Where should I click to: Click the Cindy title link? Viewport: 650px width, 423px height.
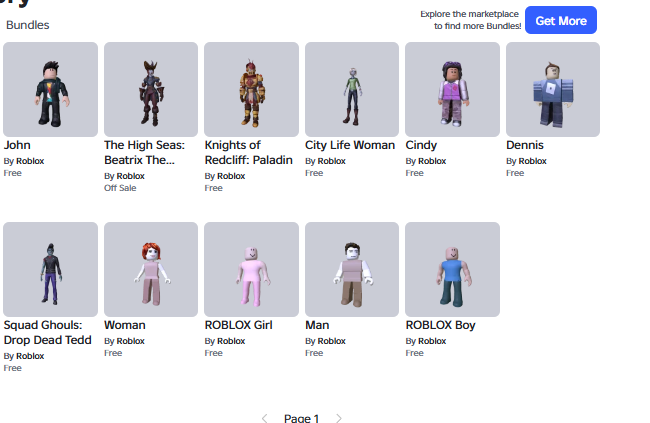[x=421, y=145]
